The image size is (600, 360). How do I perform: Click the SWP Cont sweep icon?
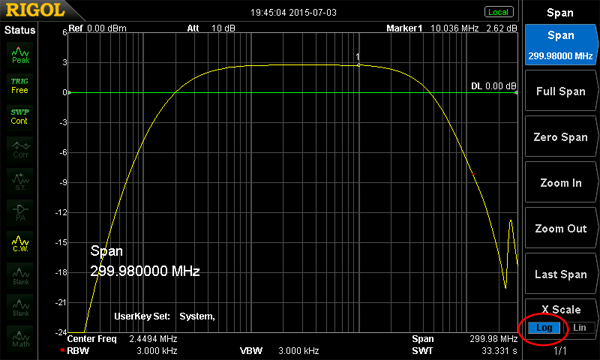(x=20, y=117)
